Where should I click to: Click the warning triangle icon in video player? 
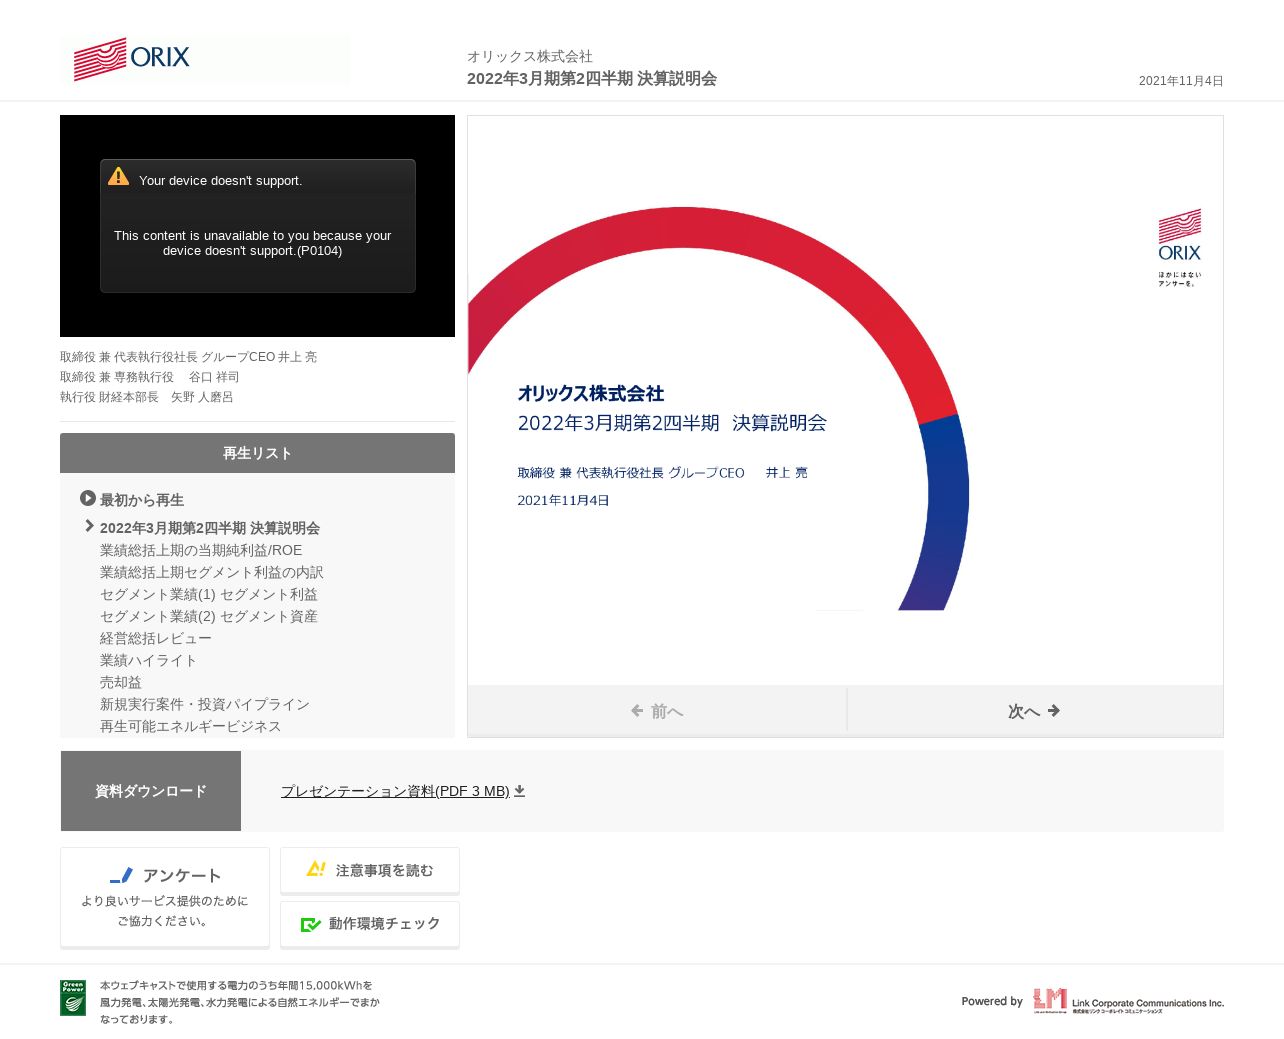(x=118, y=177)
